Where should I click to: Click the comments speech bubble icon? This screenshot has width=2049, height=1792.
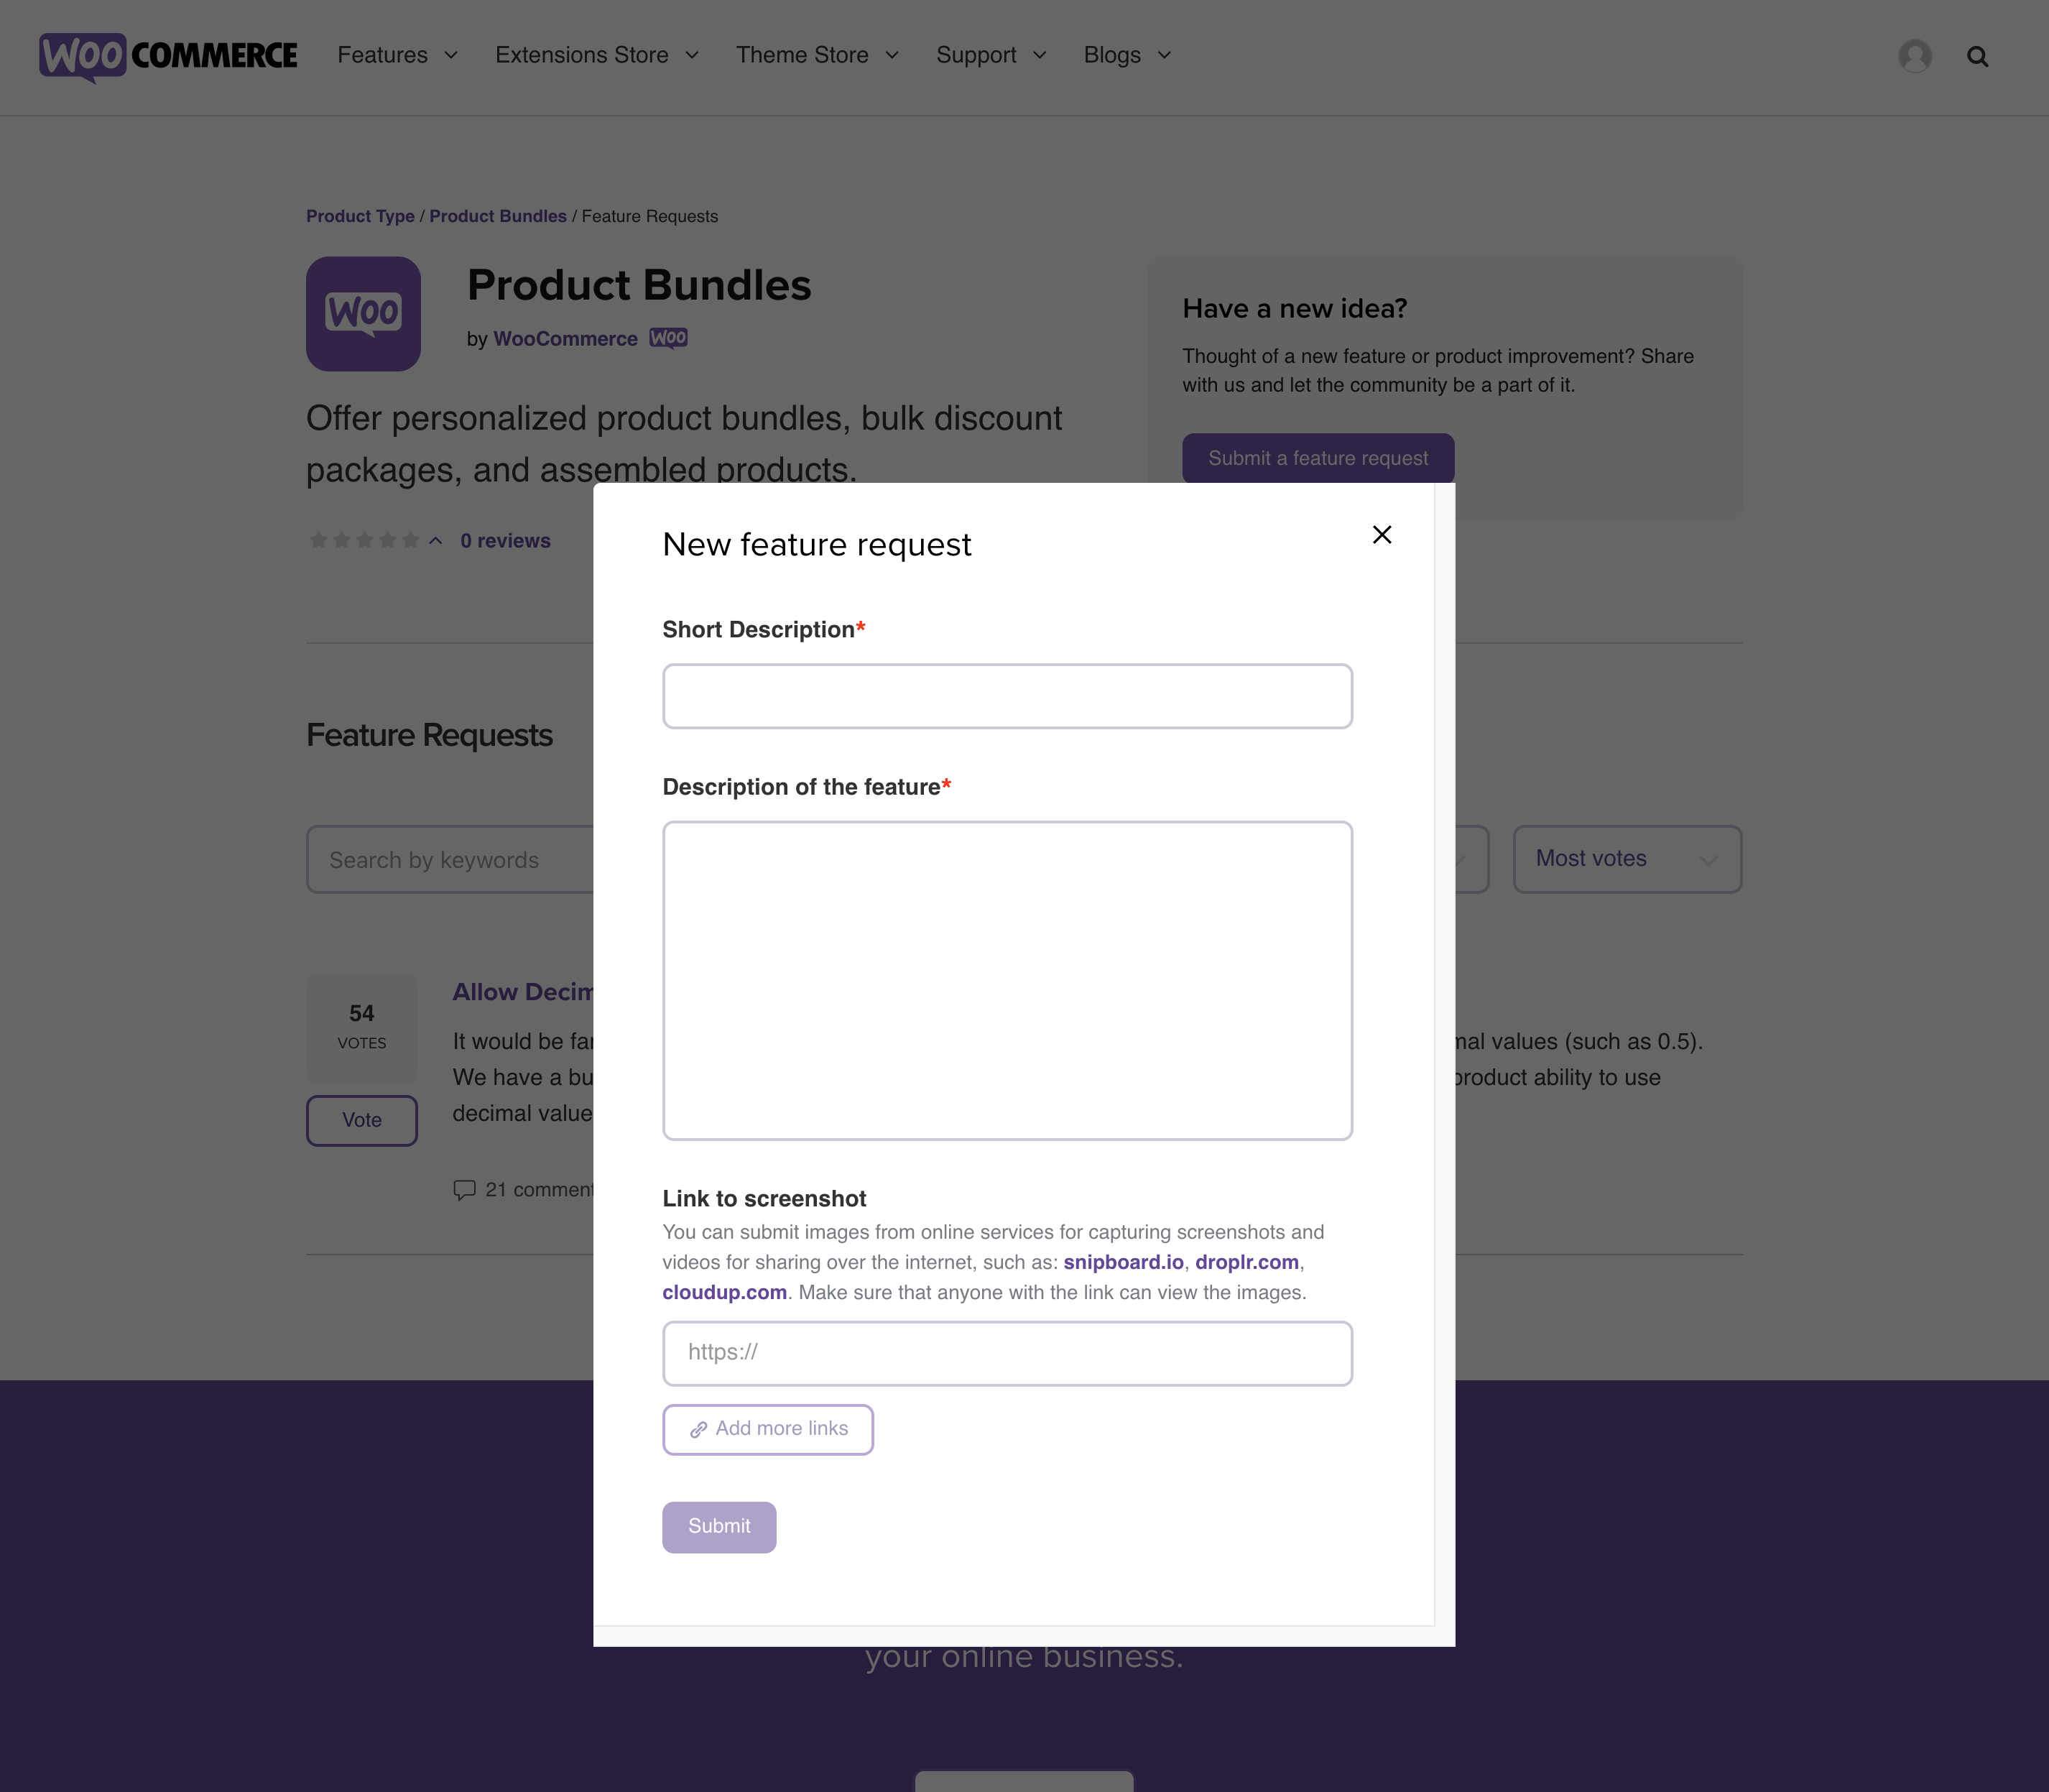pos(464,1190)
